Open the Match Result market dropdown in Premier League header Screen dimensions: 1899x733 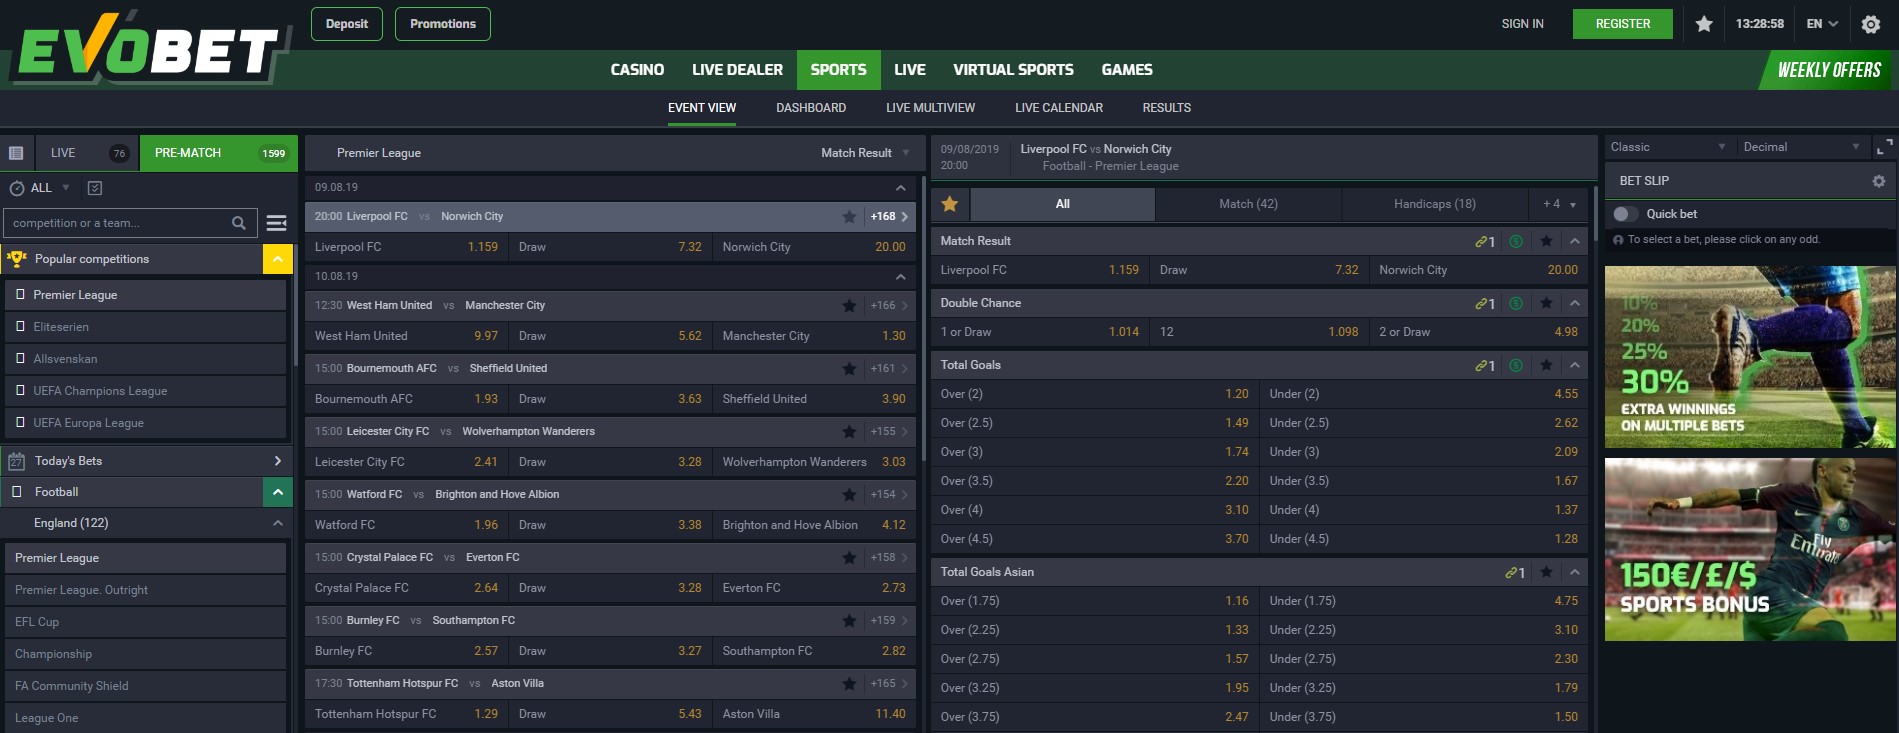(x=865, y=153)
